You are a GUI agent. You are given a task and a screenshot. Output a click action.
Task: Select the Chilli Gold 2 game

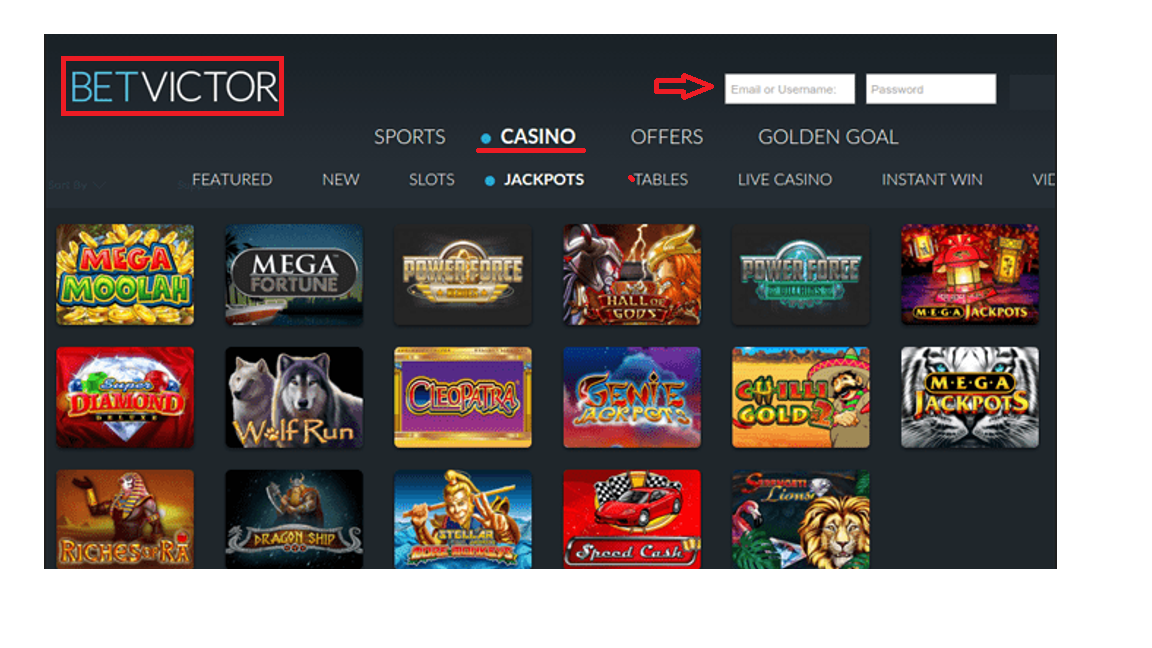(x=801, y=397)
